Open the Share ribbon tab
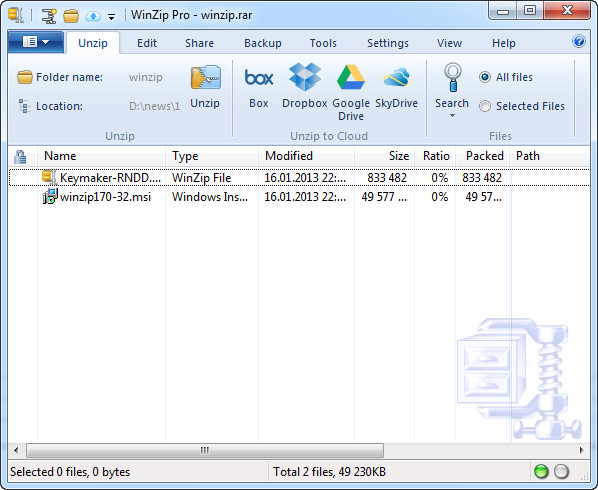This screenshot has width=598, height=490. click(199, 43)
